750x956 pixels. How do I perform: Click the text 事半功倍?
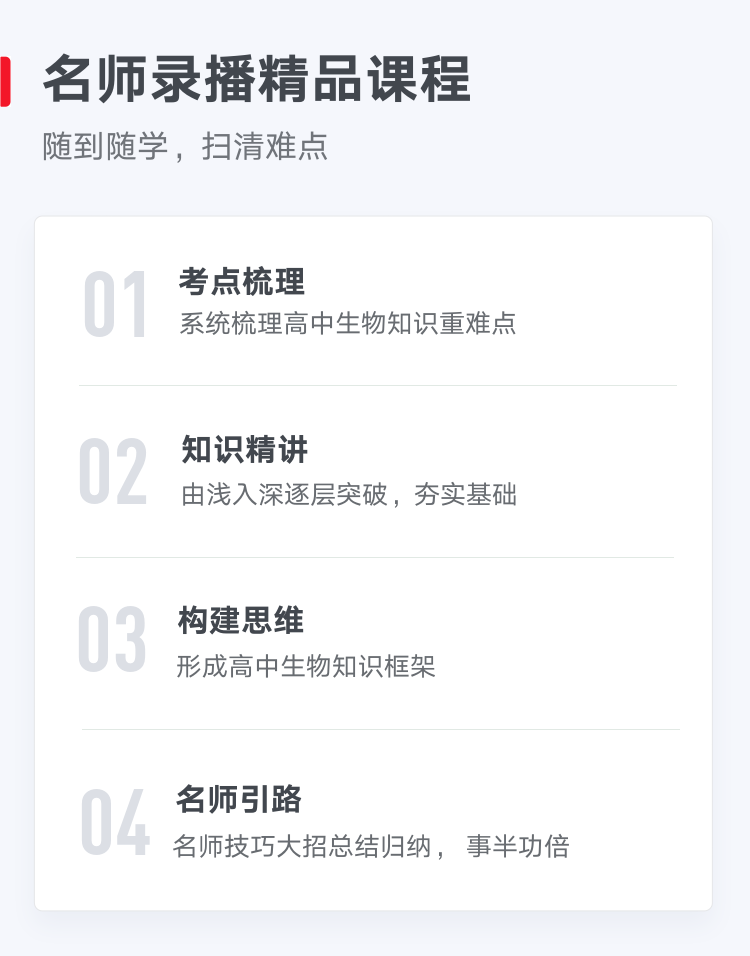pyautogui.click(x=518, y=846)
